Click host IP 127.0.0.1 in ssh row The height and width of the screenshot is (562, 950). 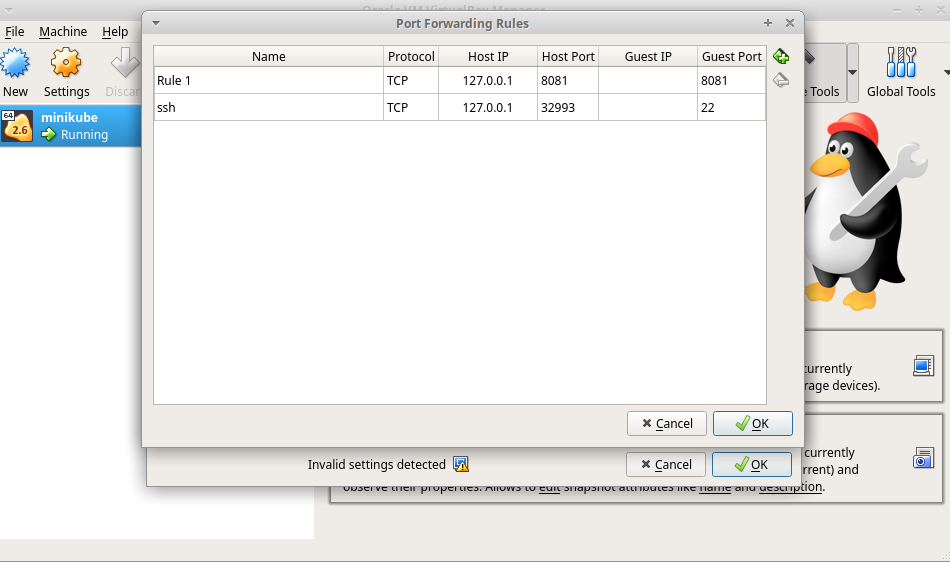point(488,107)
